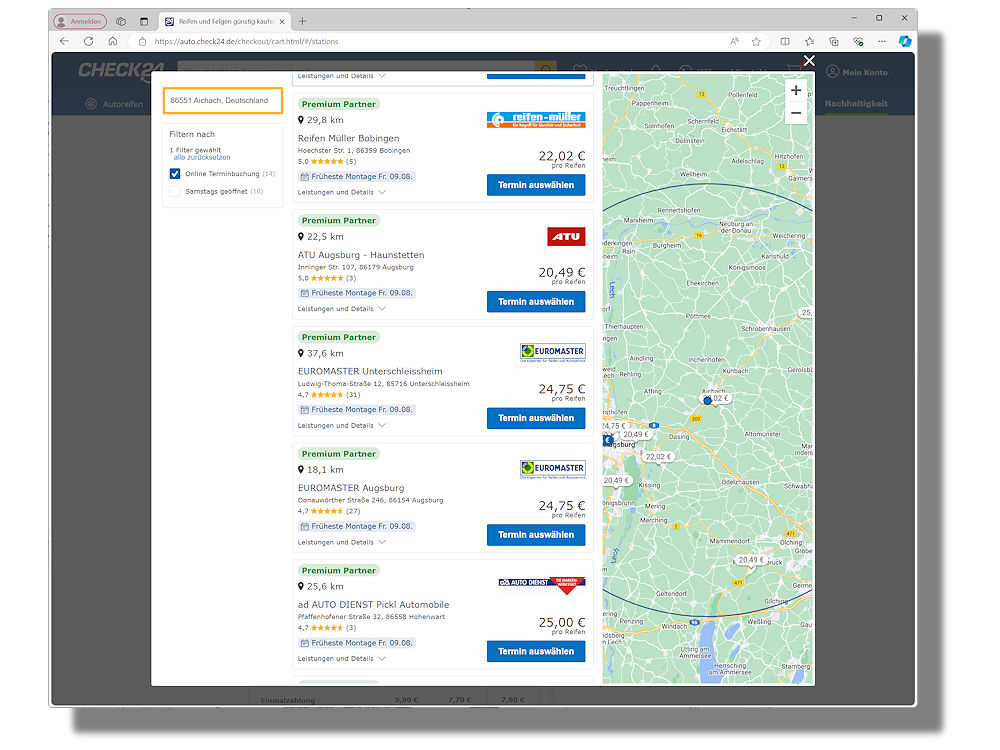
Task: Open the browser settings three dots menu
Action: point(882,41)
